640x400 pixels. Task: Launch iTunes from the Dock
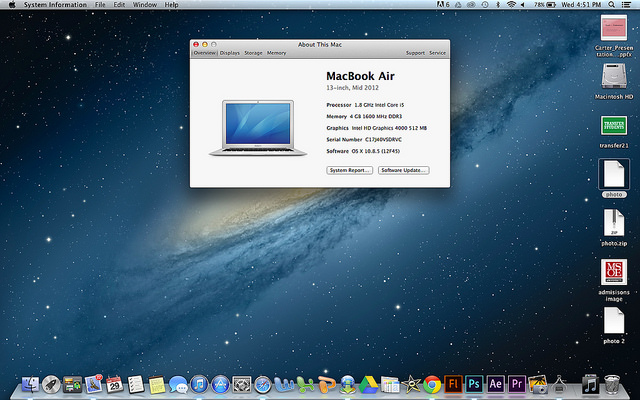(x=199, y=384)
